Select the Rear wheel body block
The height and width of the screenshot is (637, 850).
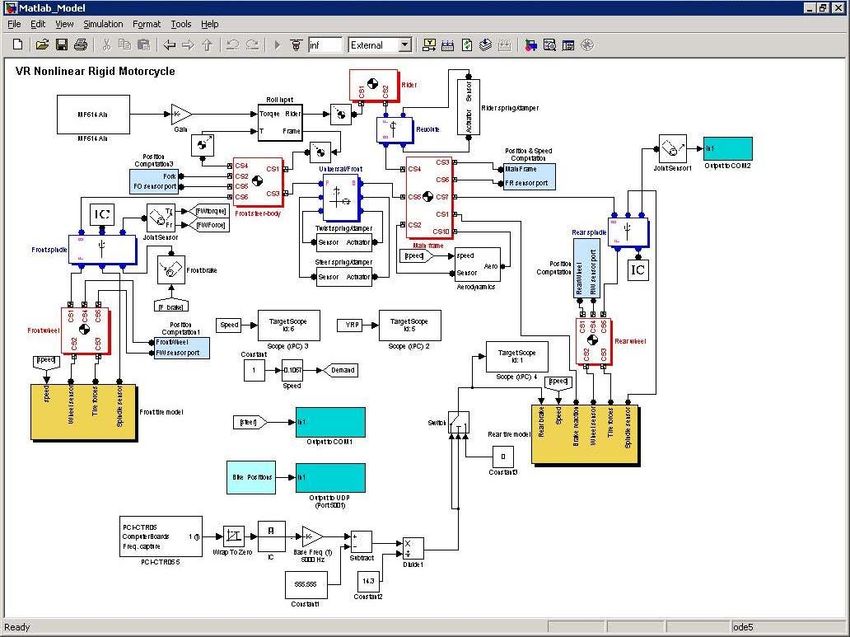pyautogui.click(x=594, y=341)
